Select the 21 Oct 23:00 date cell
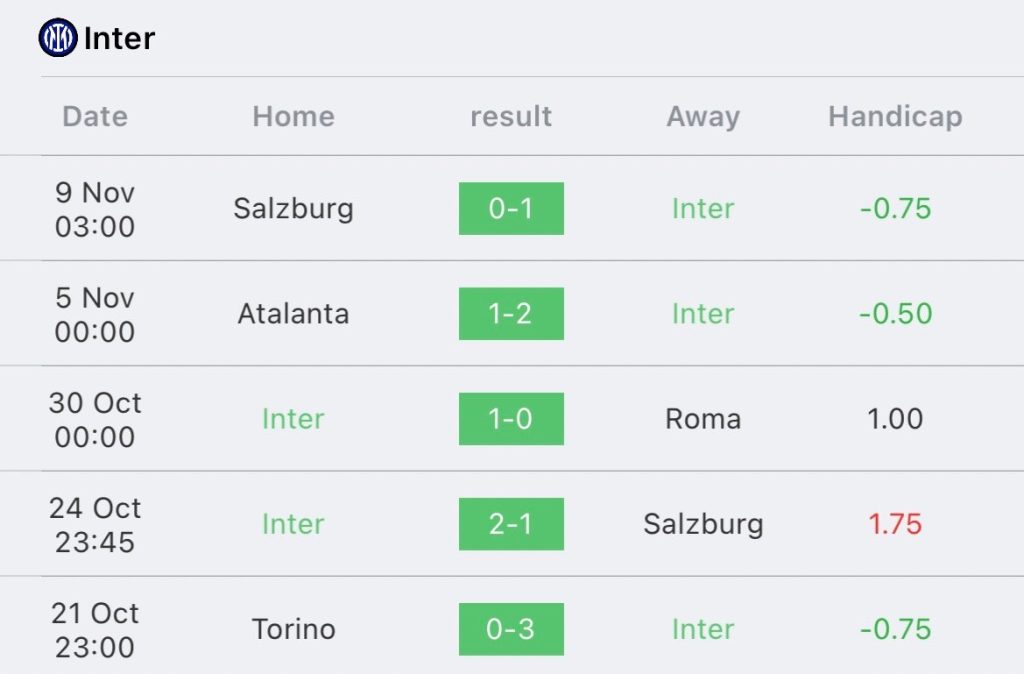Image resolution: width=1024 pixels, height=674 pixels. click(x=95, y=629)
